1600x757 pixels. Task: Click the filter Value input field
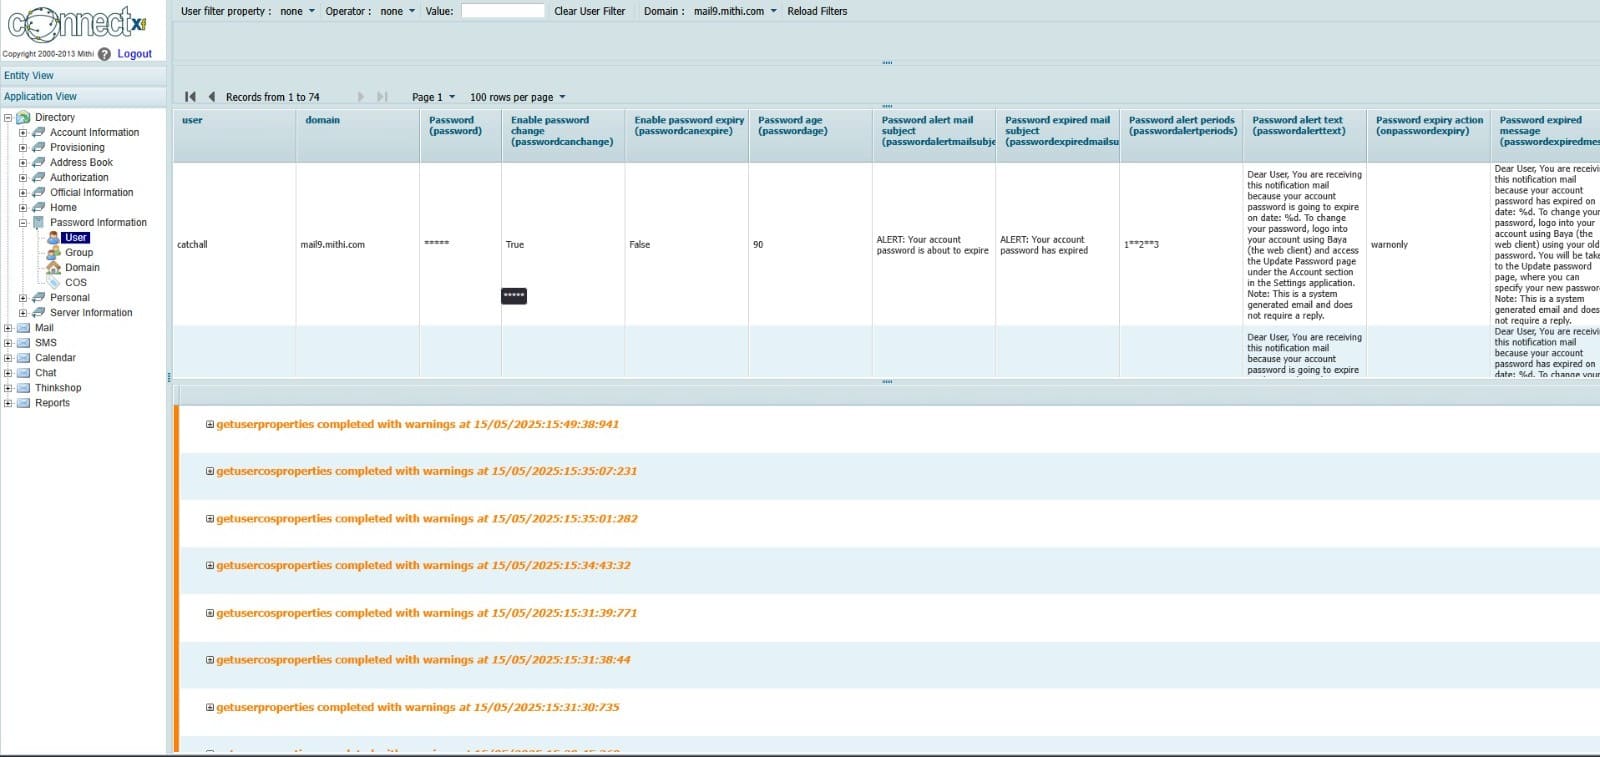click(502, 12)
